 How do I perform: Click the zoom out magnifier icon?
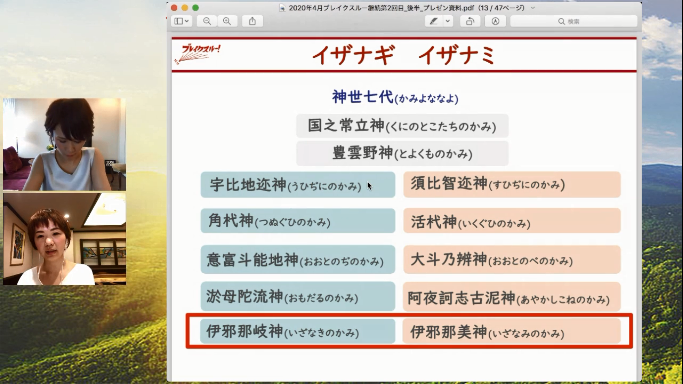click(x=207, y=21)
